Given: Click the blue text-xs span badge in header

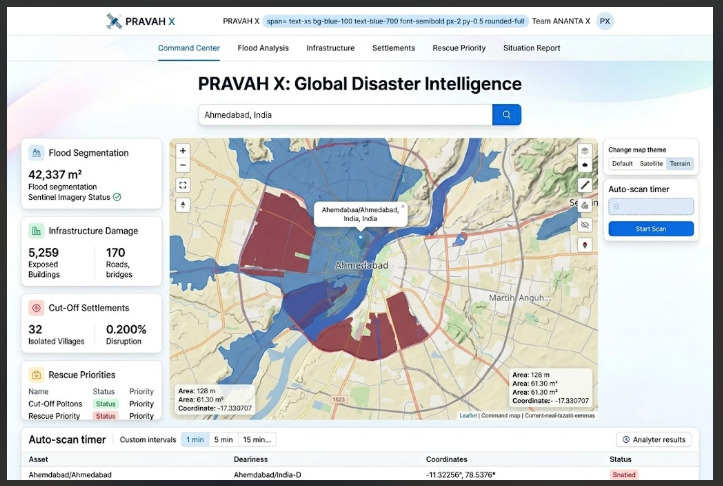Looking at the screenshot, I should [395, 21].
